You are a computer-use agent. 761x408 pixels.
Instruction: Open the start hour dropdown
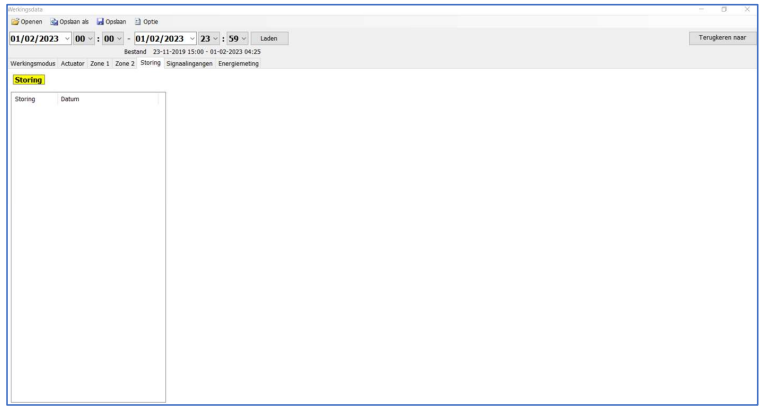tap(91, 39)
